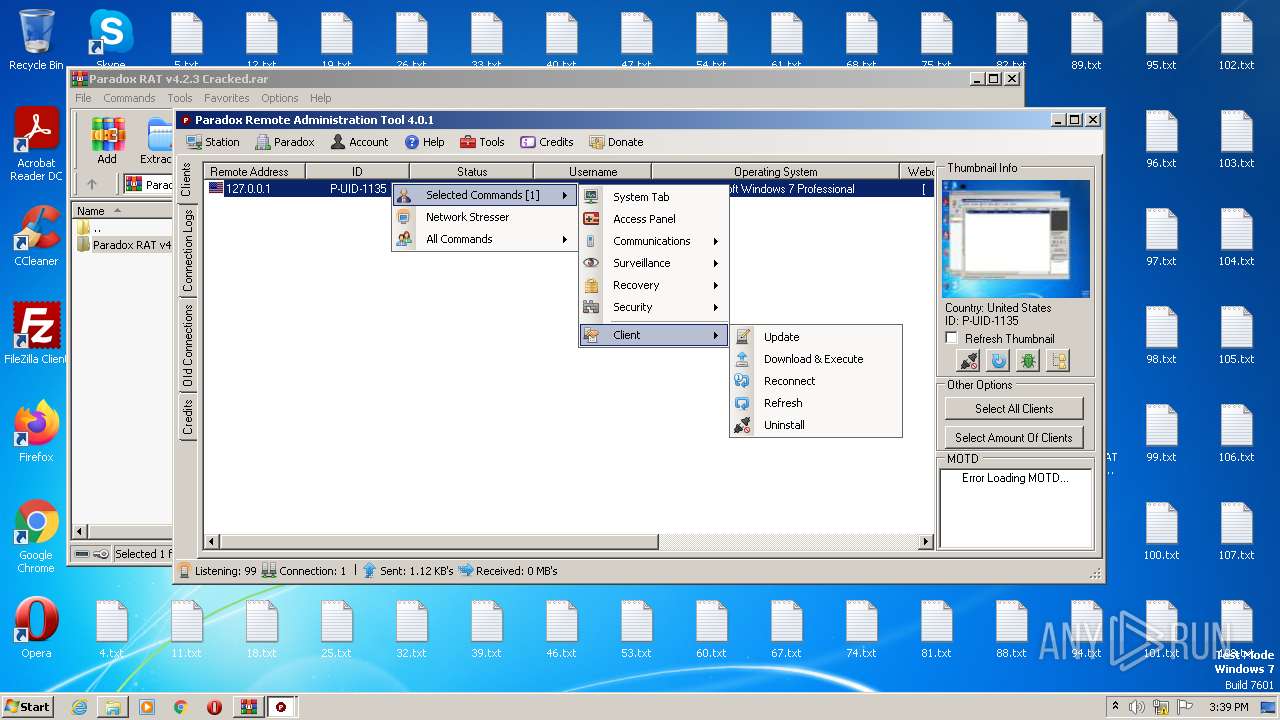Open Internet Explorer from taskbar
Viewport: 1280px width, 720px height.
coord(79,707)
